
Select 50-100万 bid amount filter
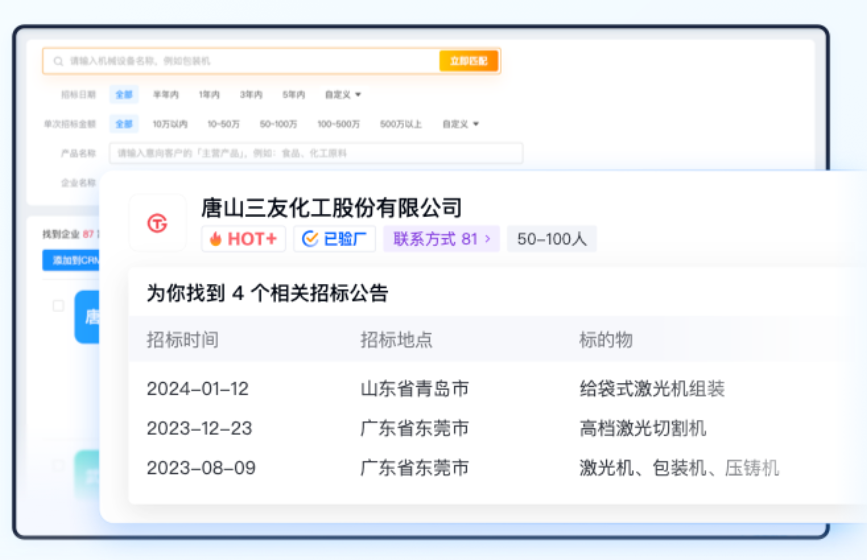[x=278, y=124]
